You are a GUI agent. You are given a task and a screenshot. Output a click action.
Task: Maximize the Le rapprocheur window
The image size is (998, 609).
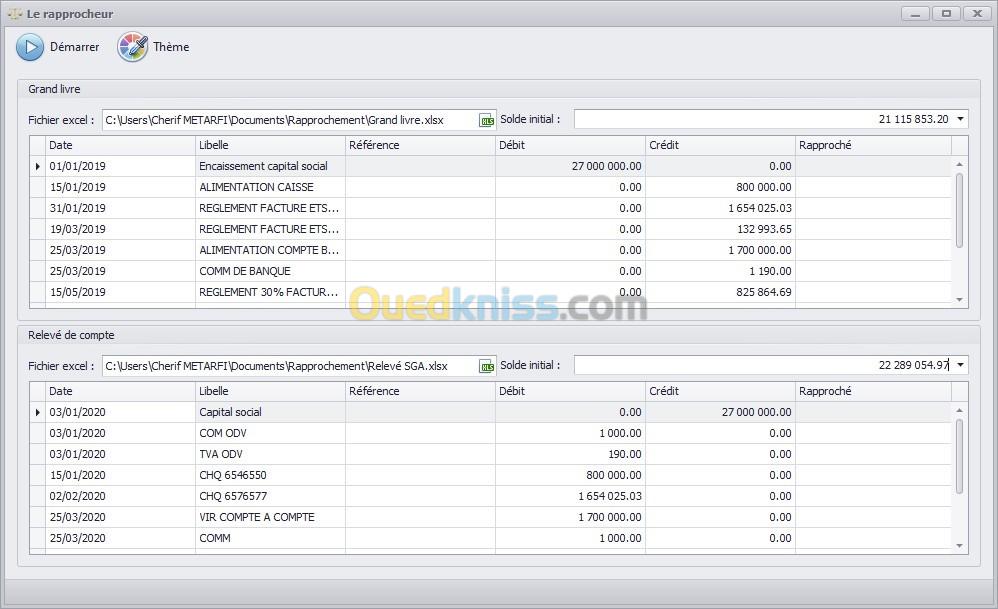click(945, 14)
